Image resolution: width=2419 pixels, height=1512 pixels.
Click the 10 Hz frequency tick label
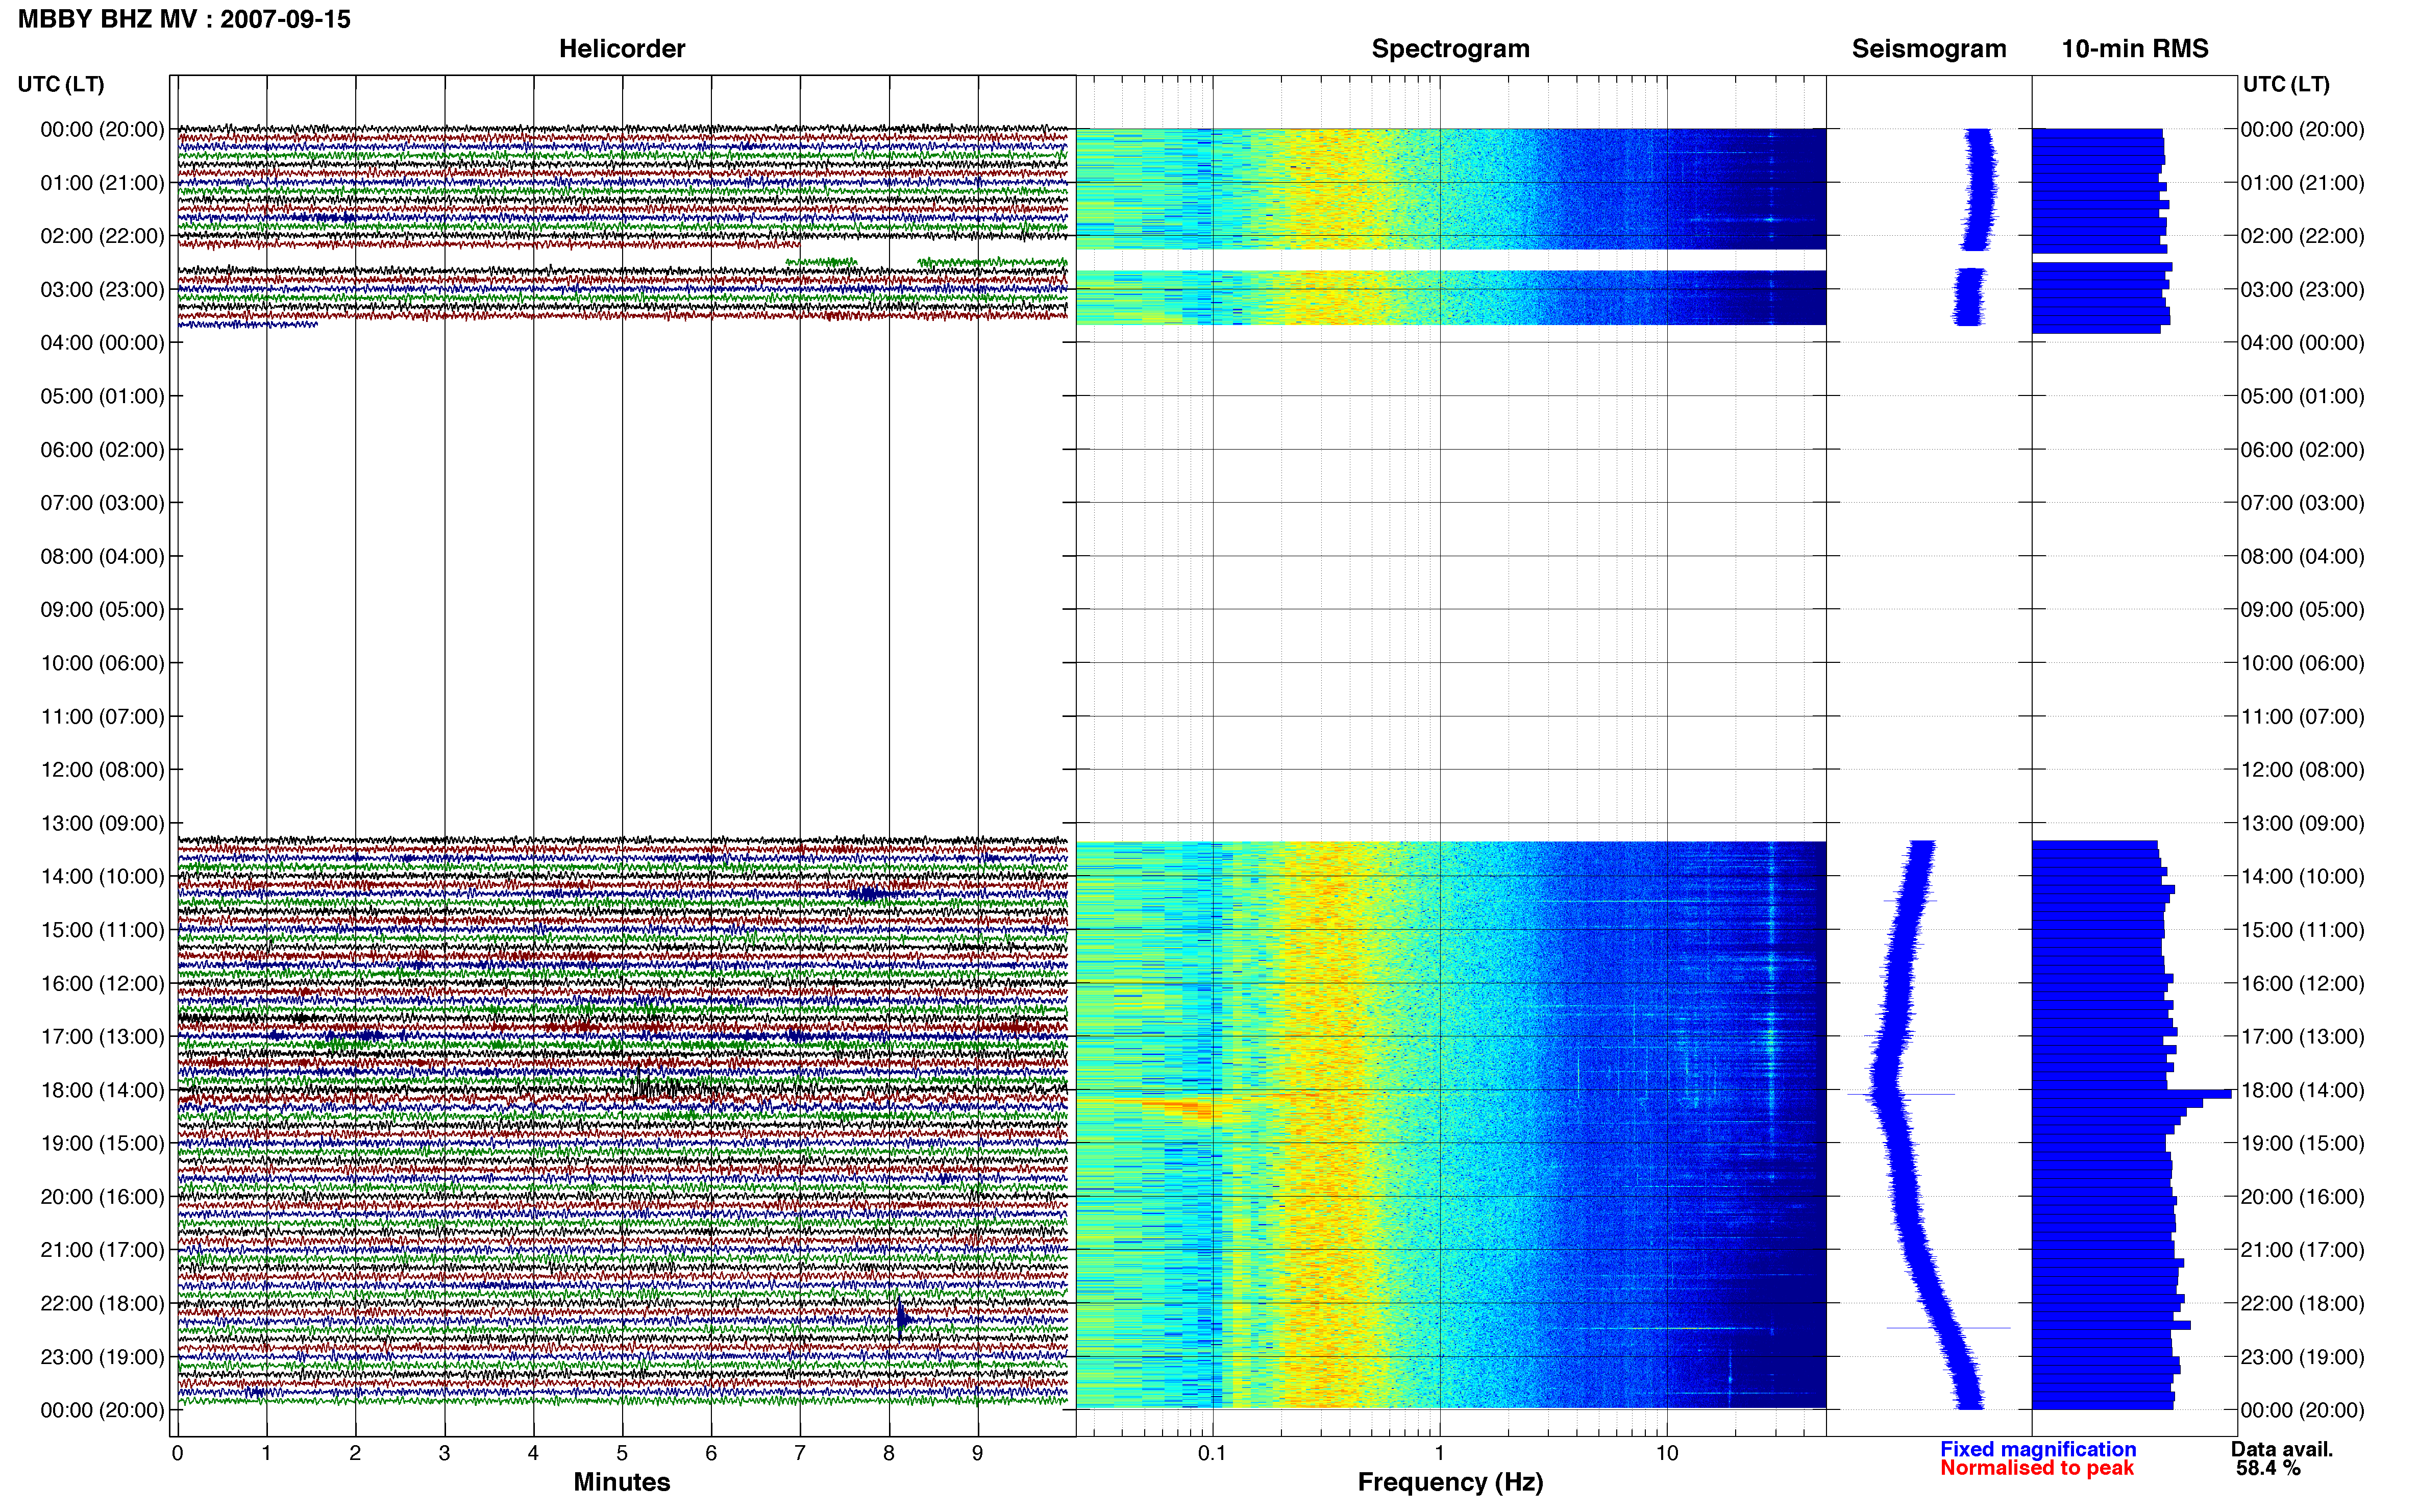[1666, 1453]
